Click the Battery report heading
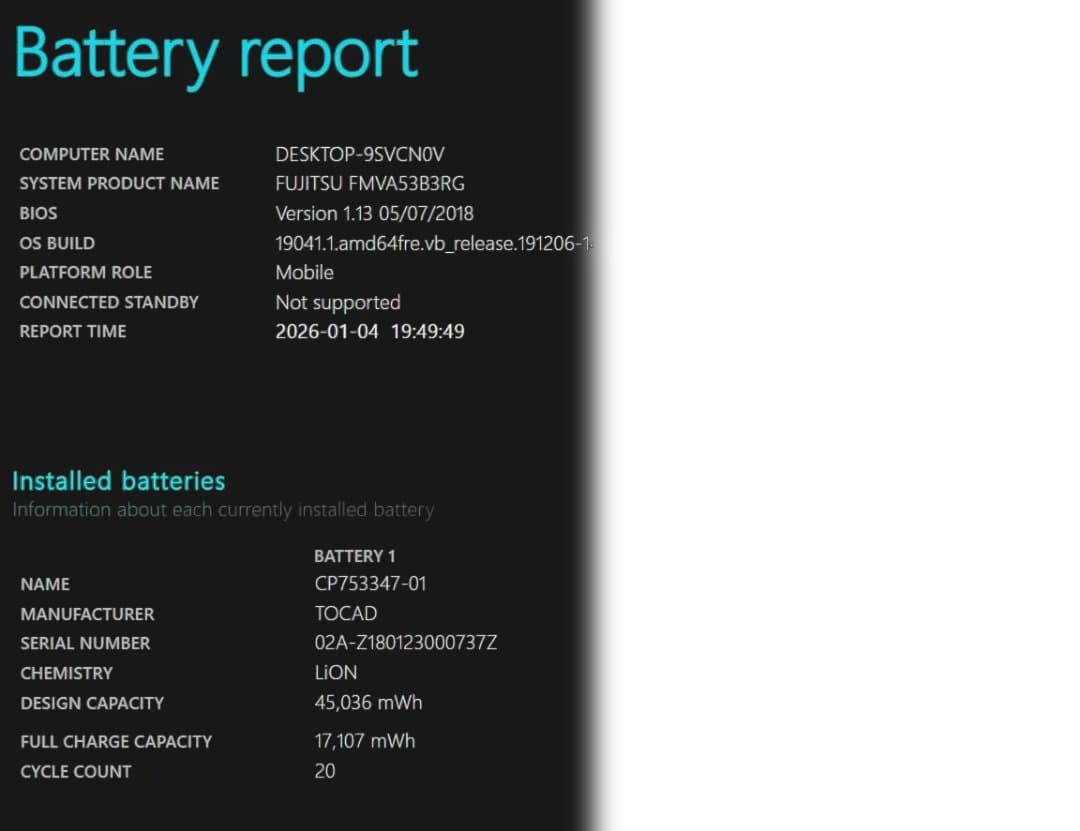This screenshot has height=831, width=1080. [x=216, y=54]
